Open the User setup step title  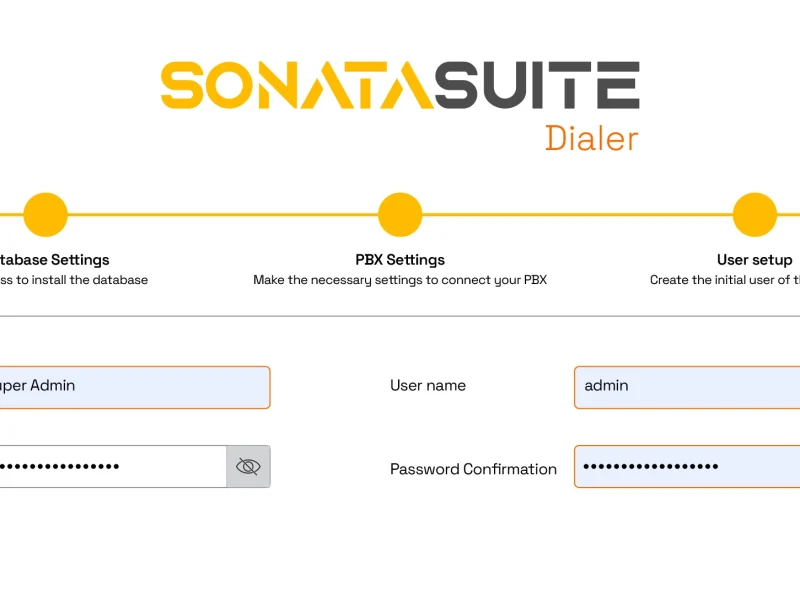click(755, 260)
